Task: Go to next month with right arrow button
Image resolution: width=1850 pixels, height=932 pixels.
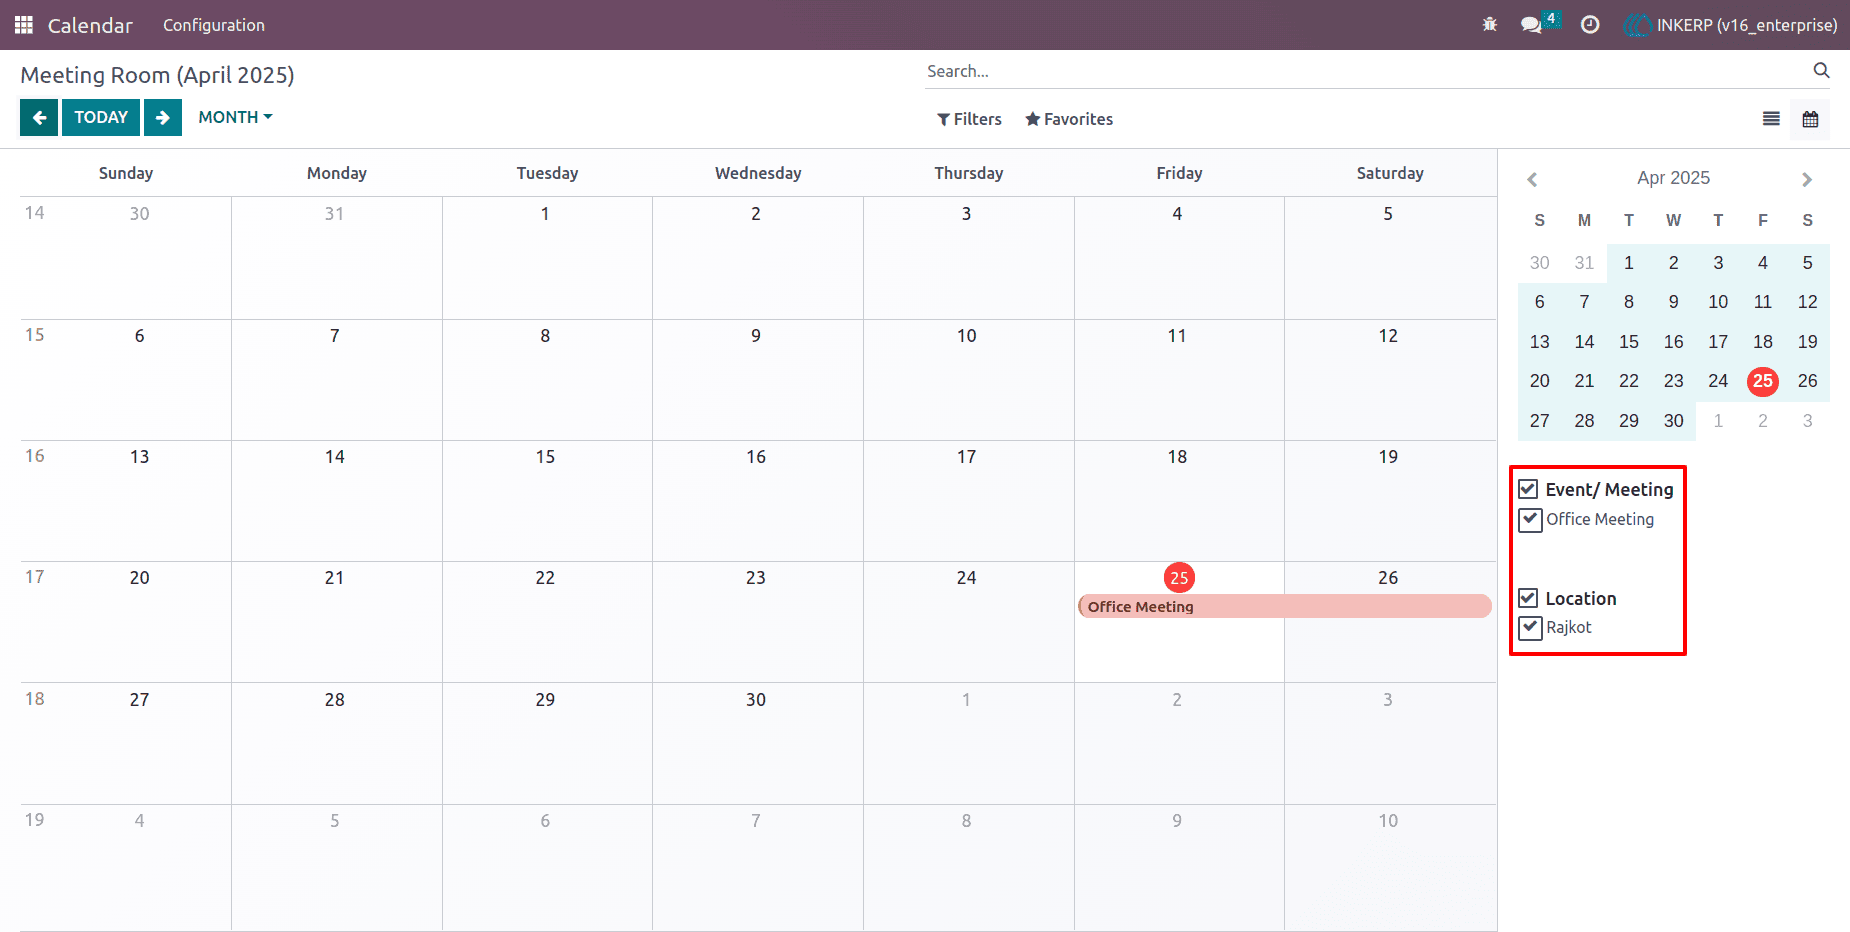Action: click(x=163, y=117)
